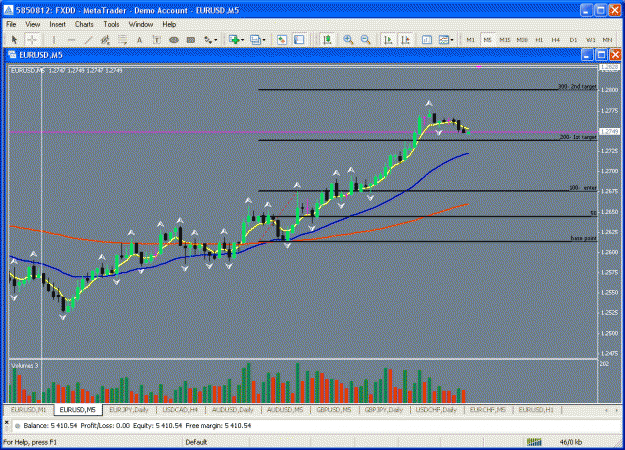Click the Indicators list toolbar icon

[x=427, y=39]
